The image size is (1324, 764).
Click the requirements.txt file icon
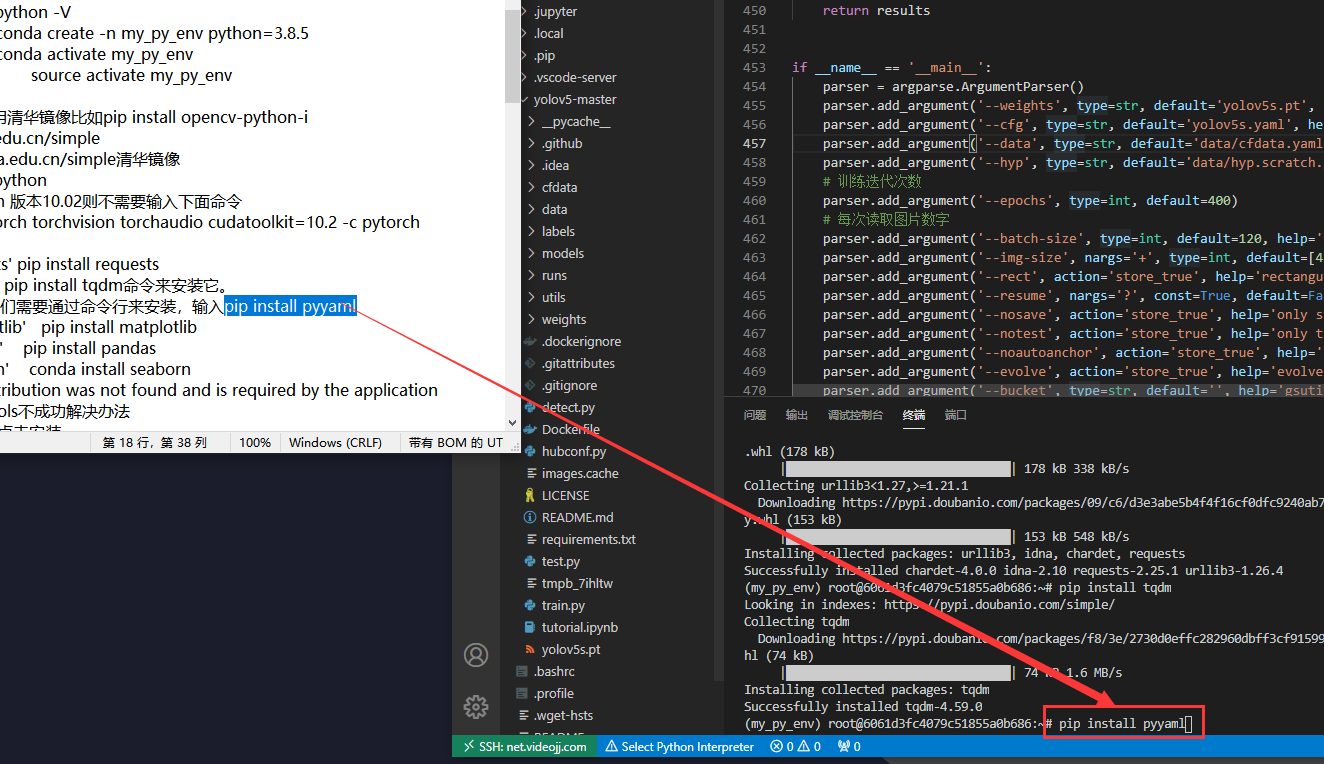[x=530, y=539]
